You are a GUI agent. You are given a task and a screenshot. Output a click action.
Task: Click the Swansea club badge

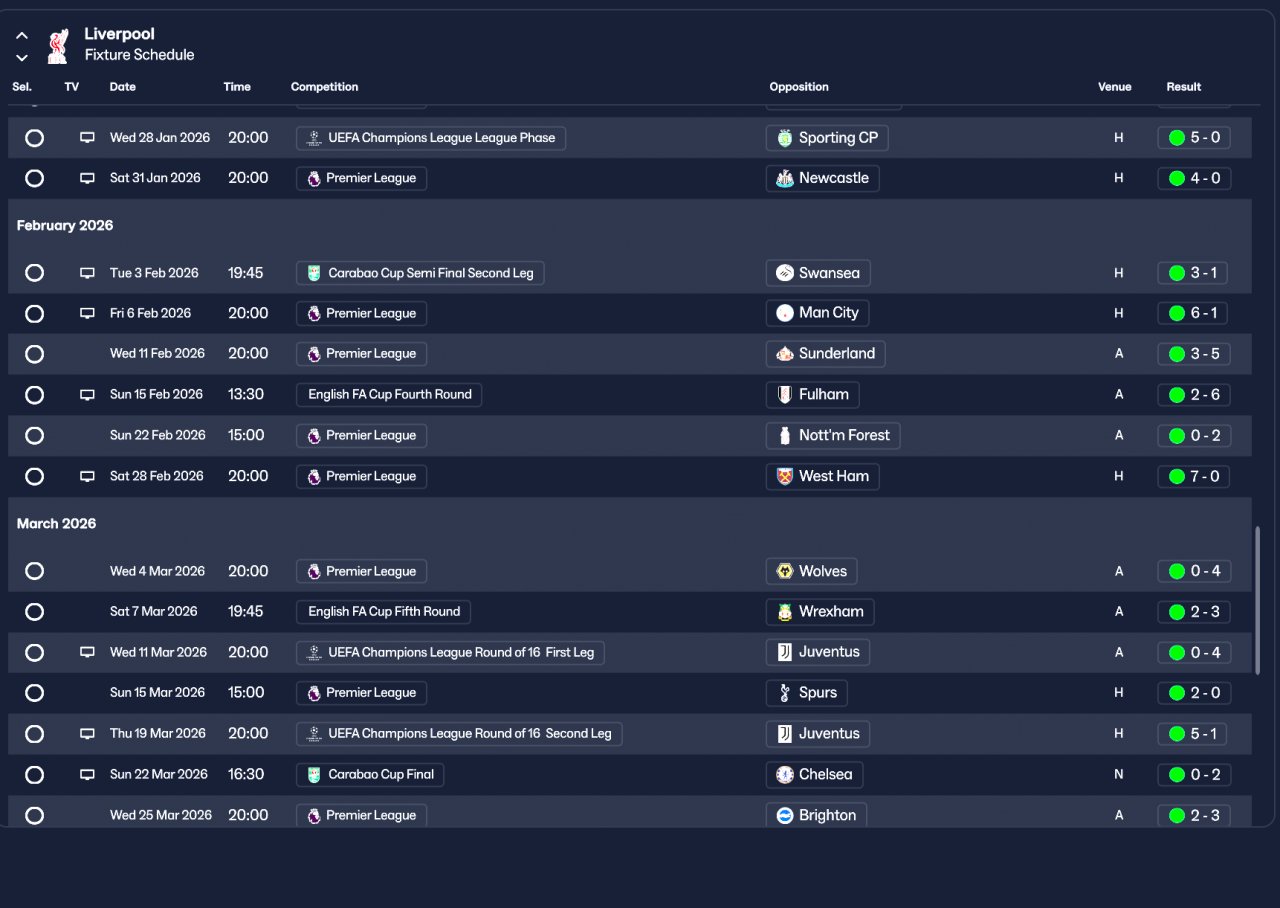coord(785,273)
